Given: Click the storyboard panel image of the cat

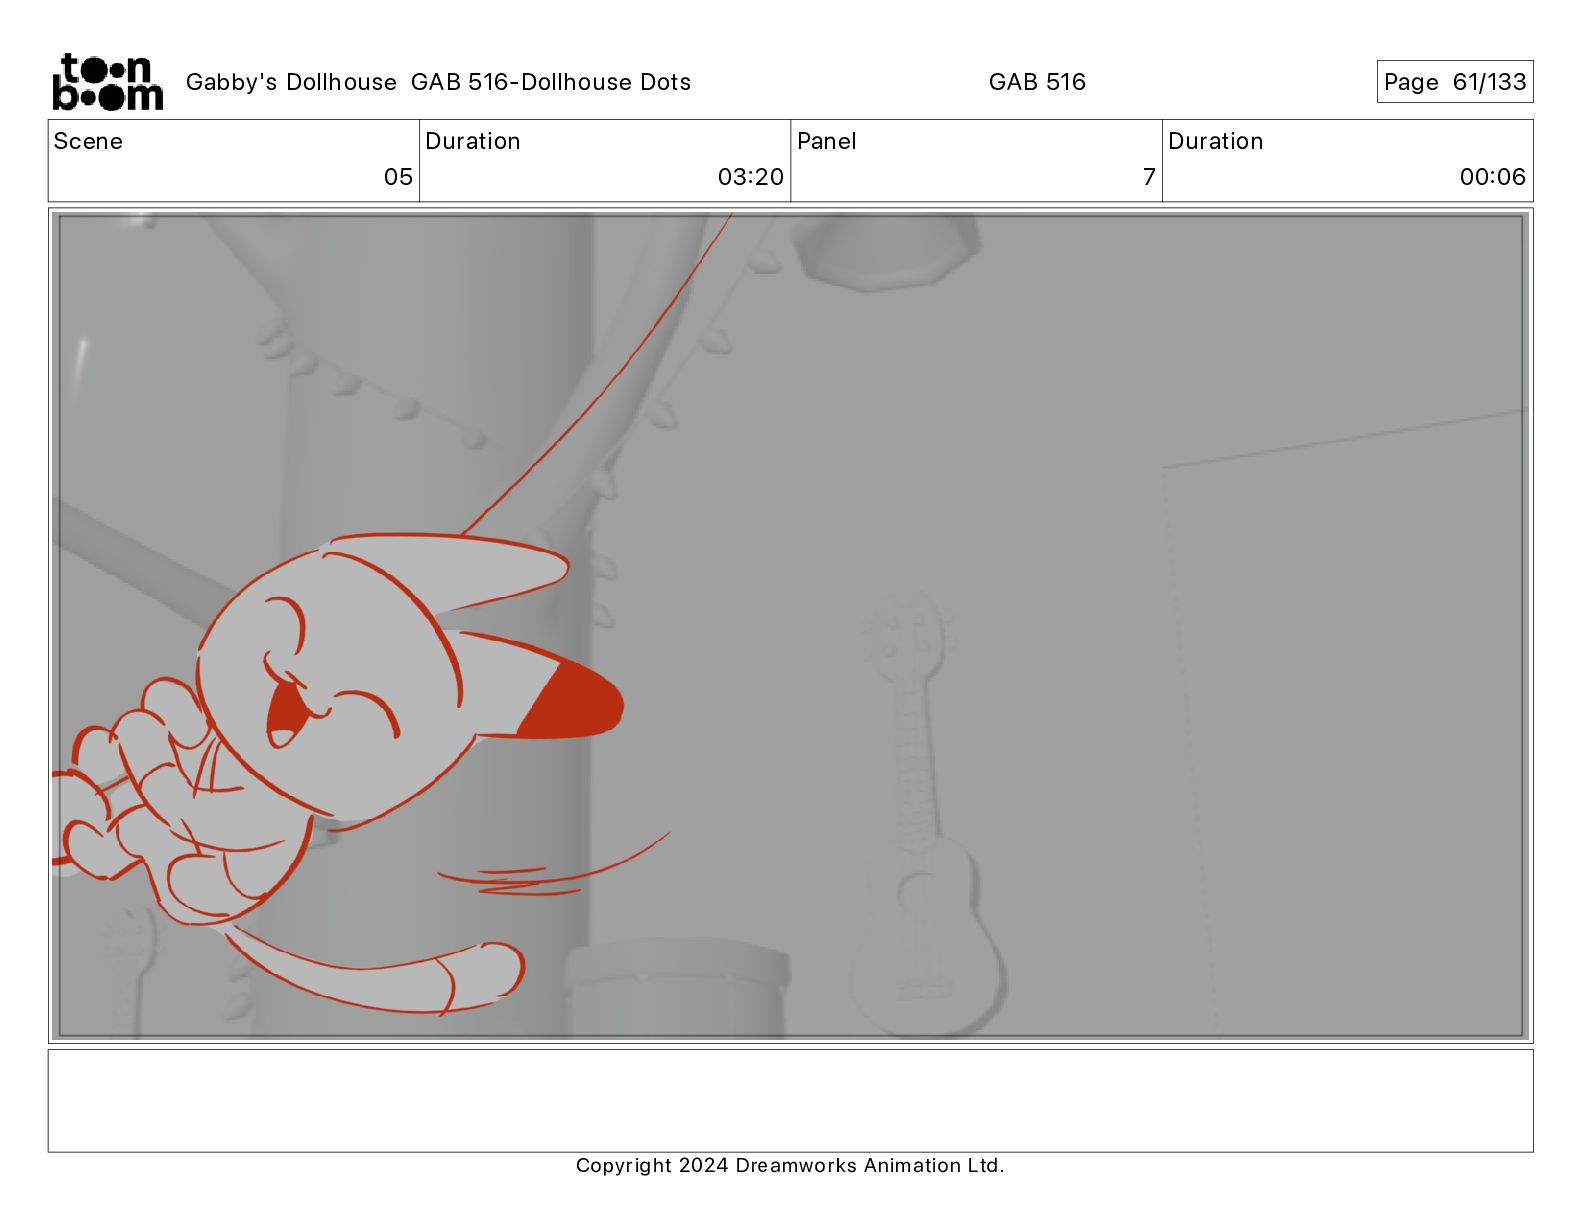Looking at the screenshot, I should (x=791, y=626).
